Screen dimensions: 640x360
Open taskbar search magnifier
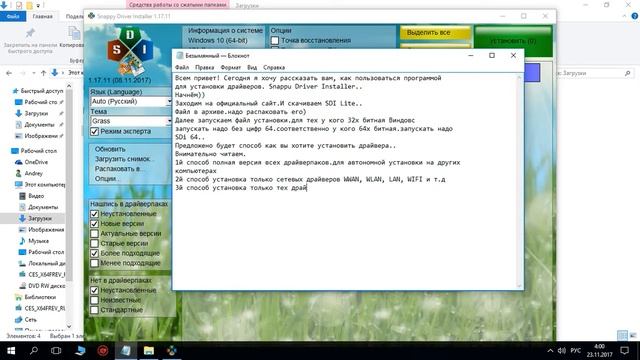pos(34,351)
